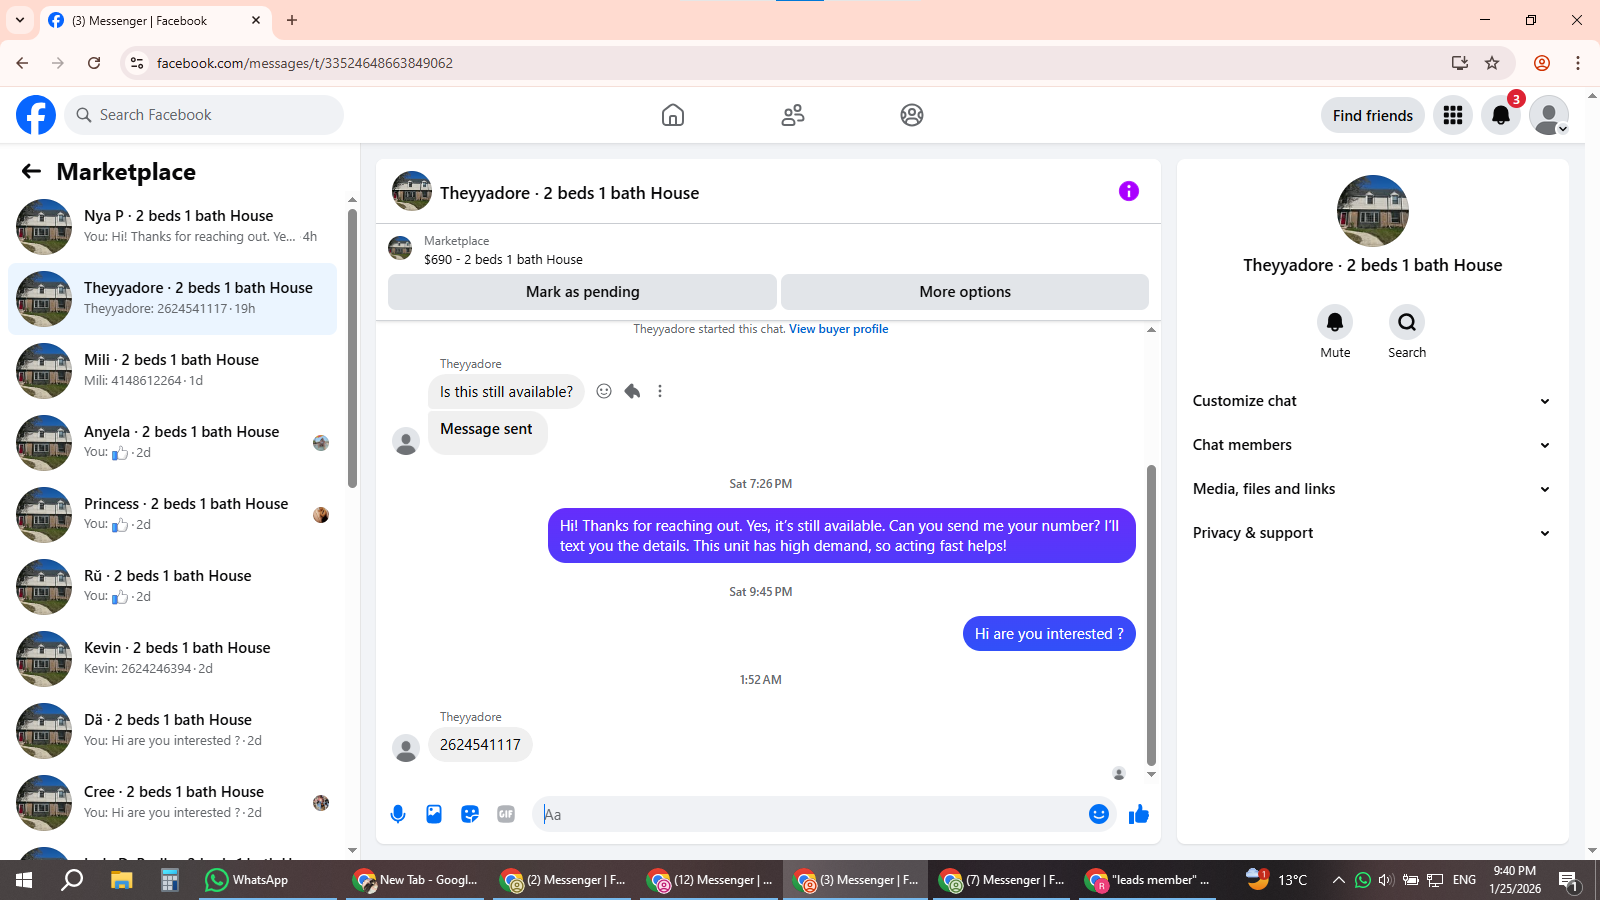The width and height of the screenshot is (1600, 900).
Task: Click the conversation list scrollbar
Action: point(352,348)
